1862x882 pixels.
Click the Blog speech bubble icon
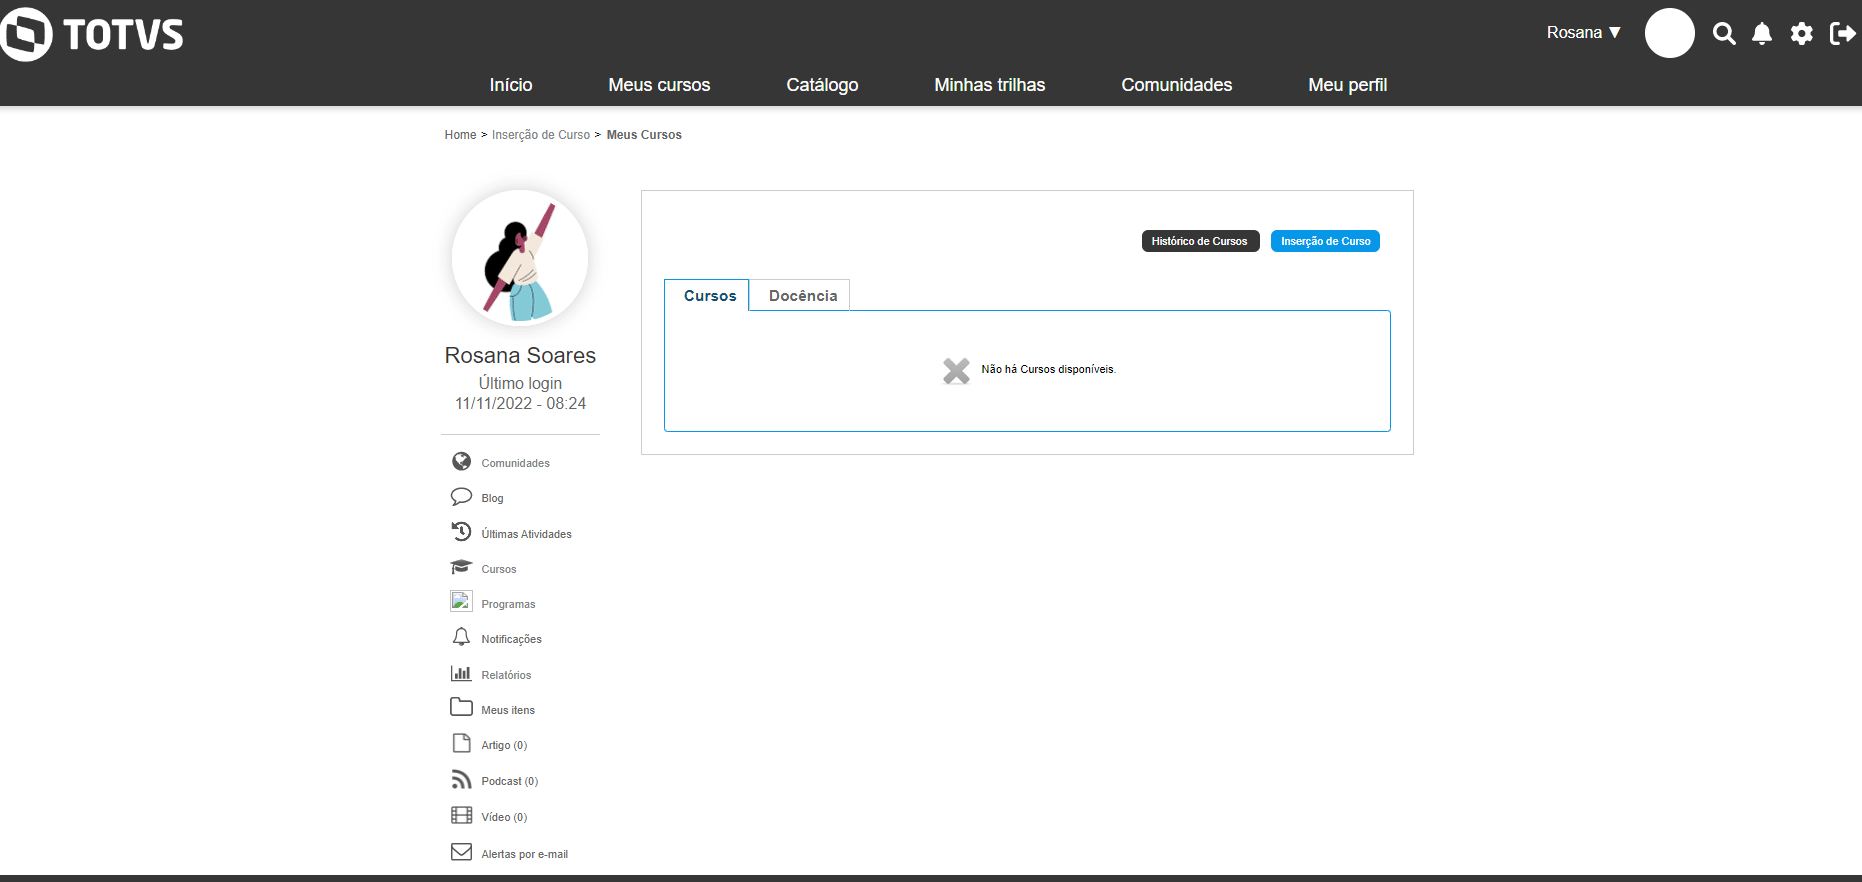[461, 496]
